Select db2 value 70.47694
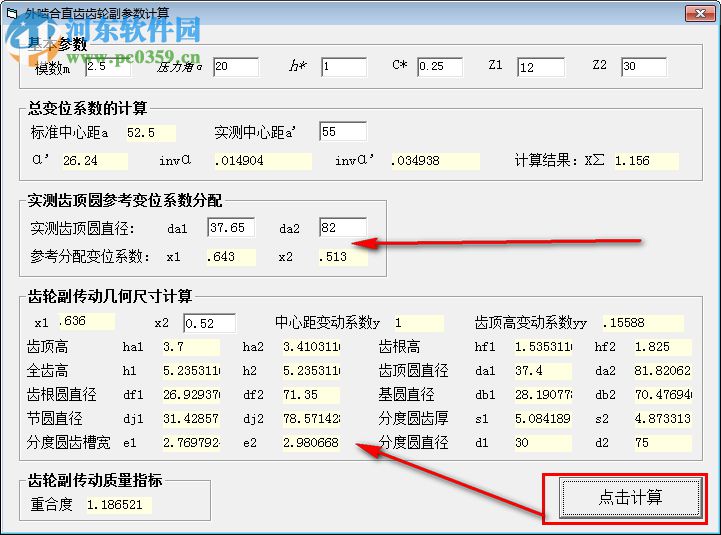Viewport: 721px width, 535px height. coord(663,395)
